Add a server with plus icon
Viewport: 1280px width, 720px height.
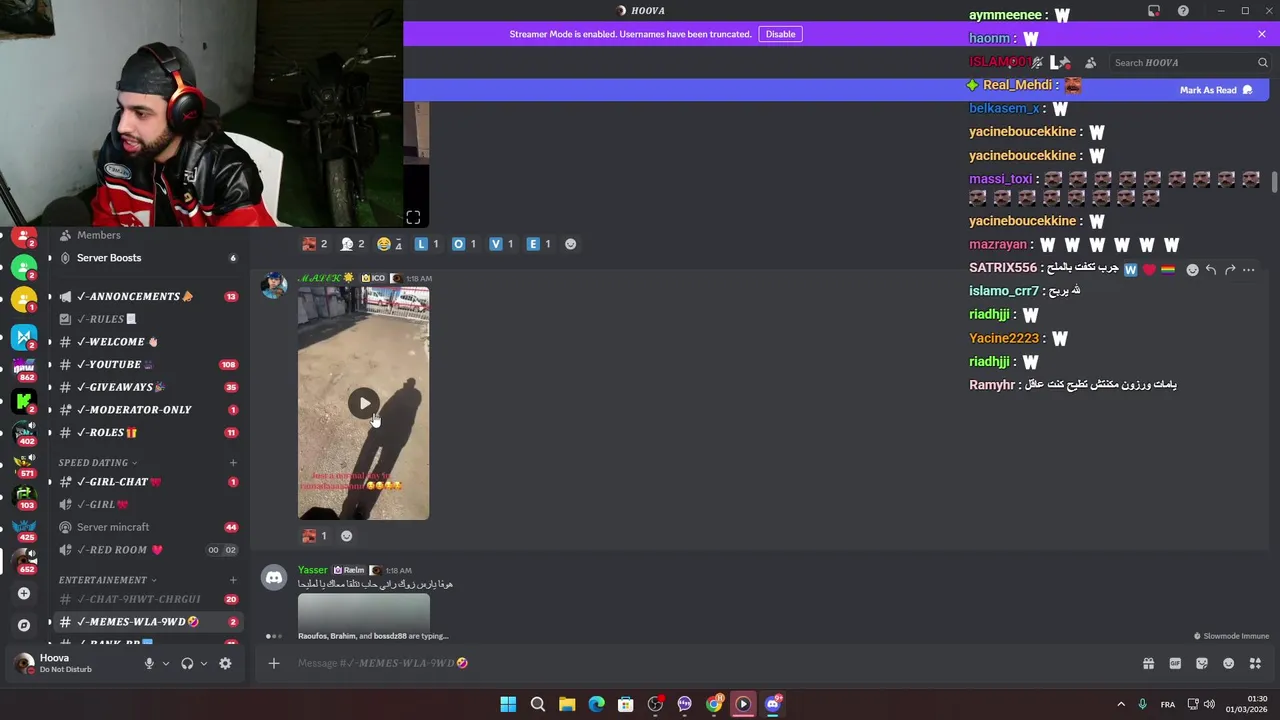[x=24, y=593]
